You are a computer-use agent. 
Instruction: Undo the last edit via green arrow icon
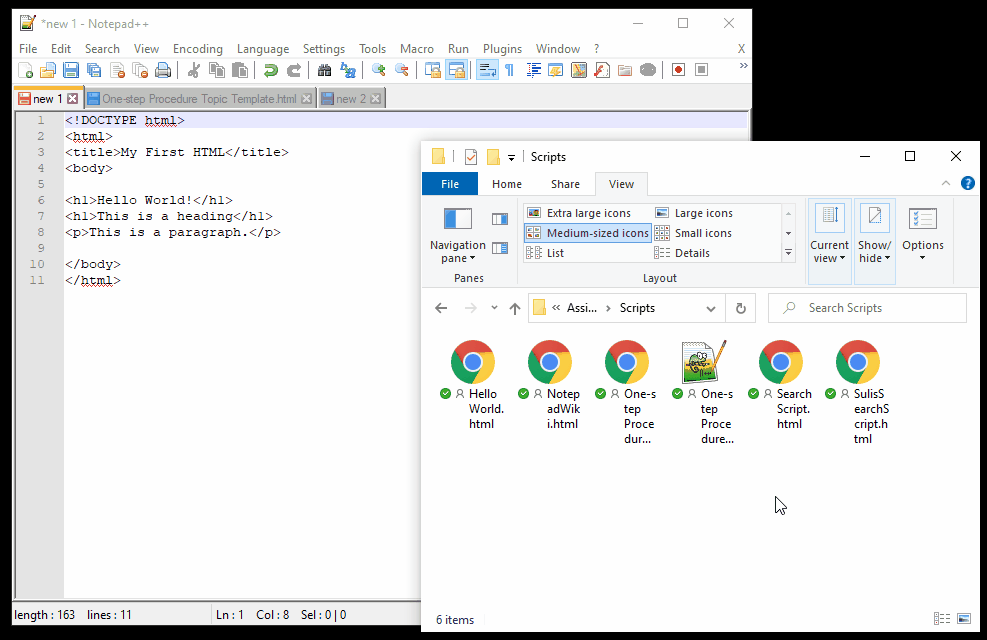271,70
